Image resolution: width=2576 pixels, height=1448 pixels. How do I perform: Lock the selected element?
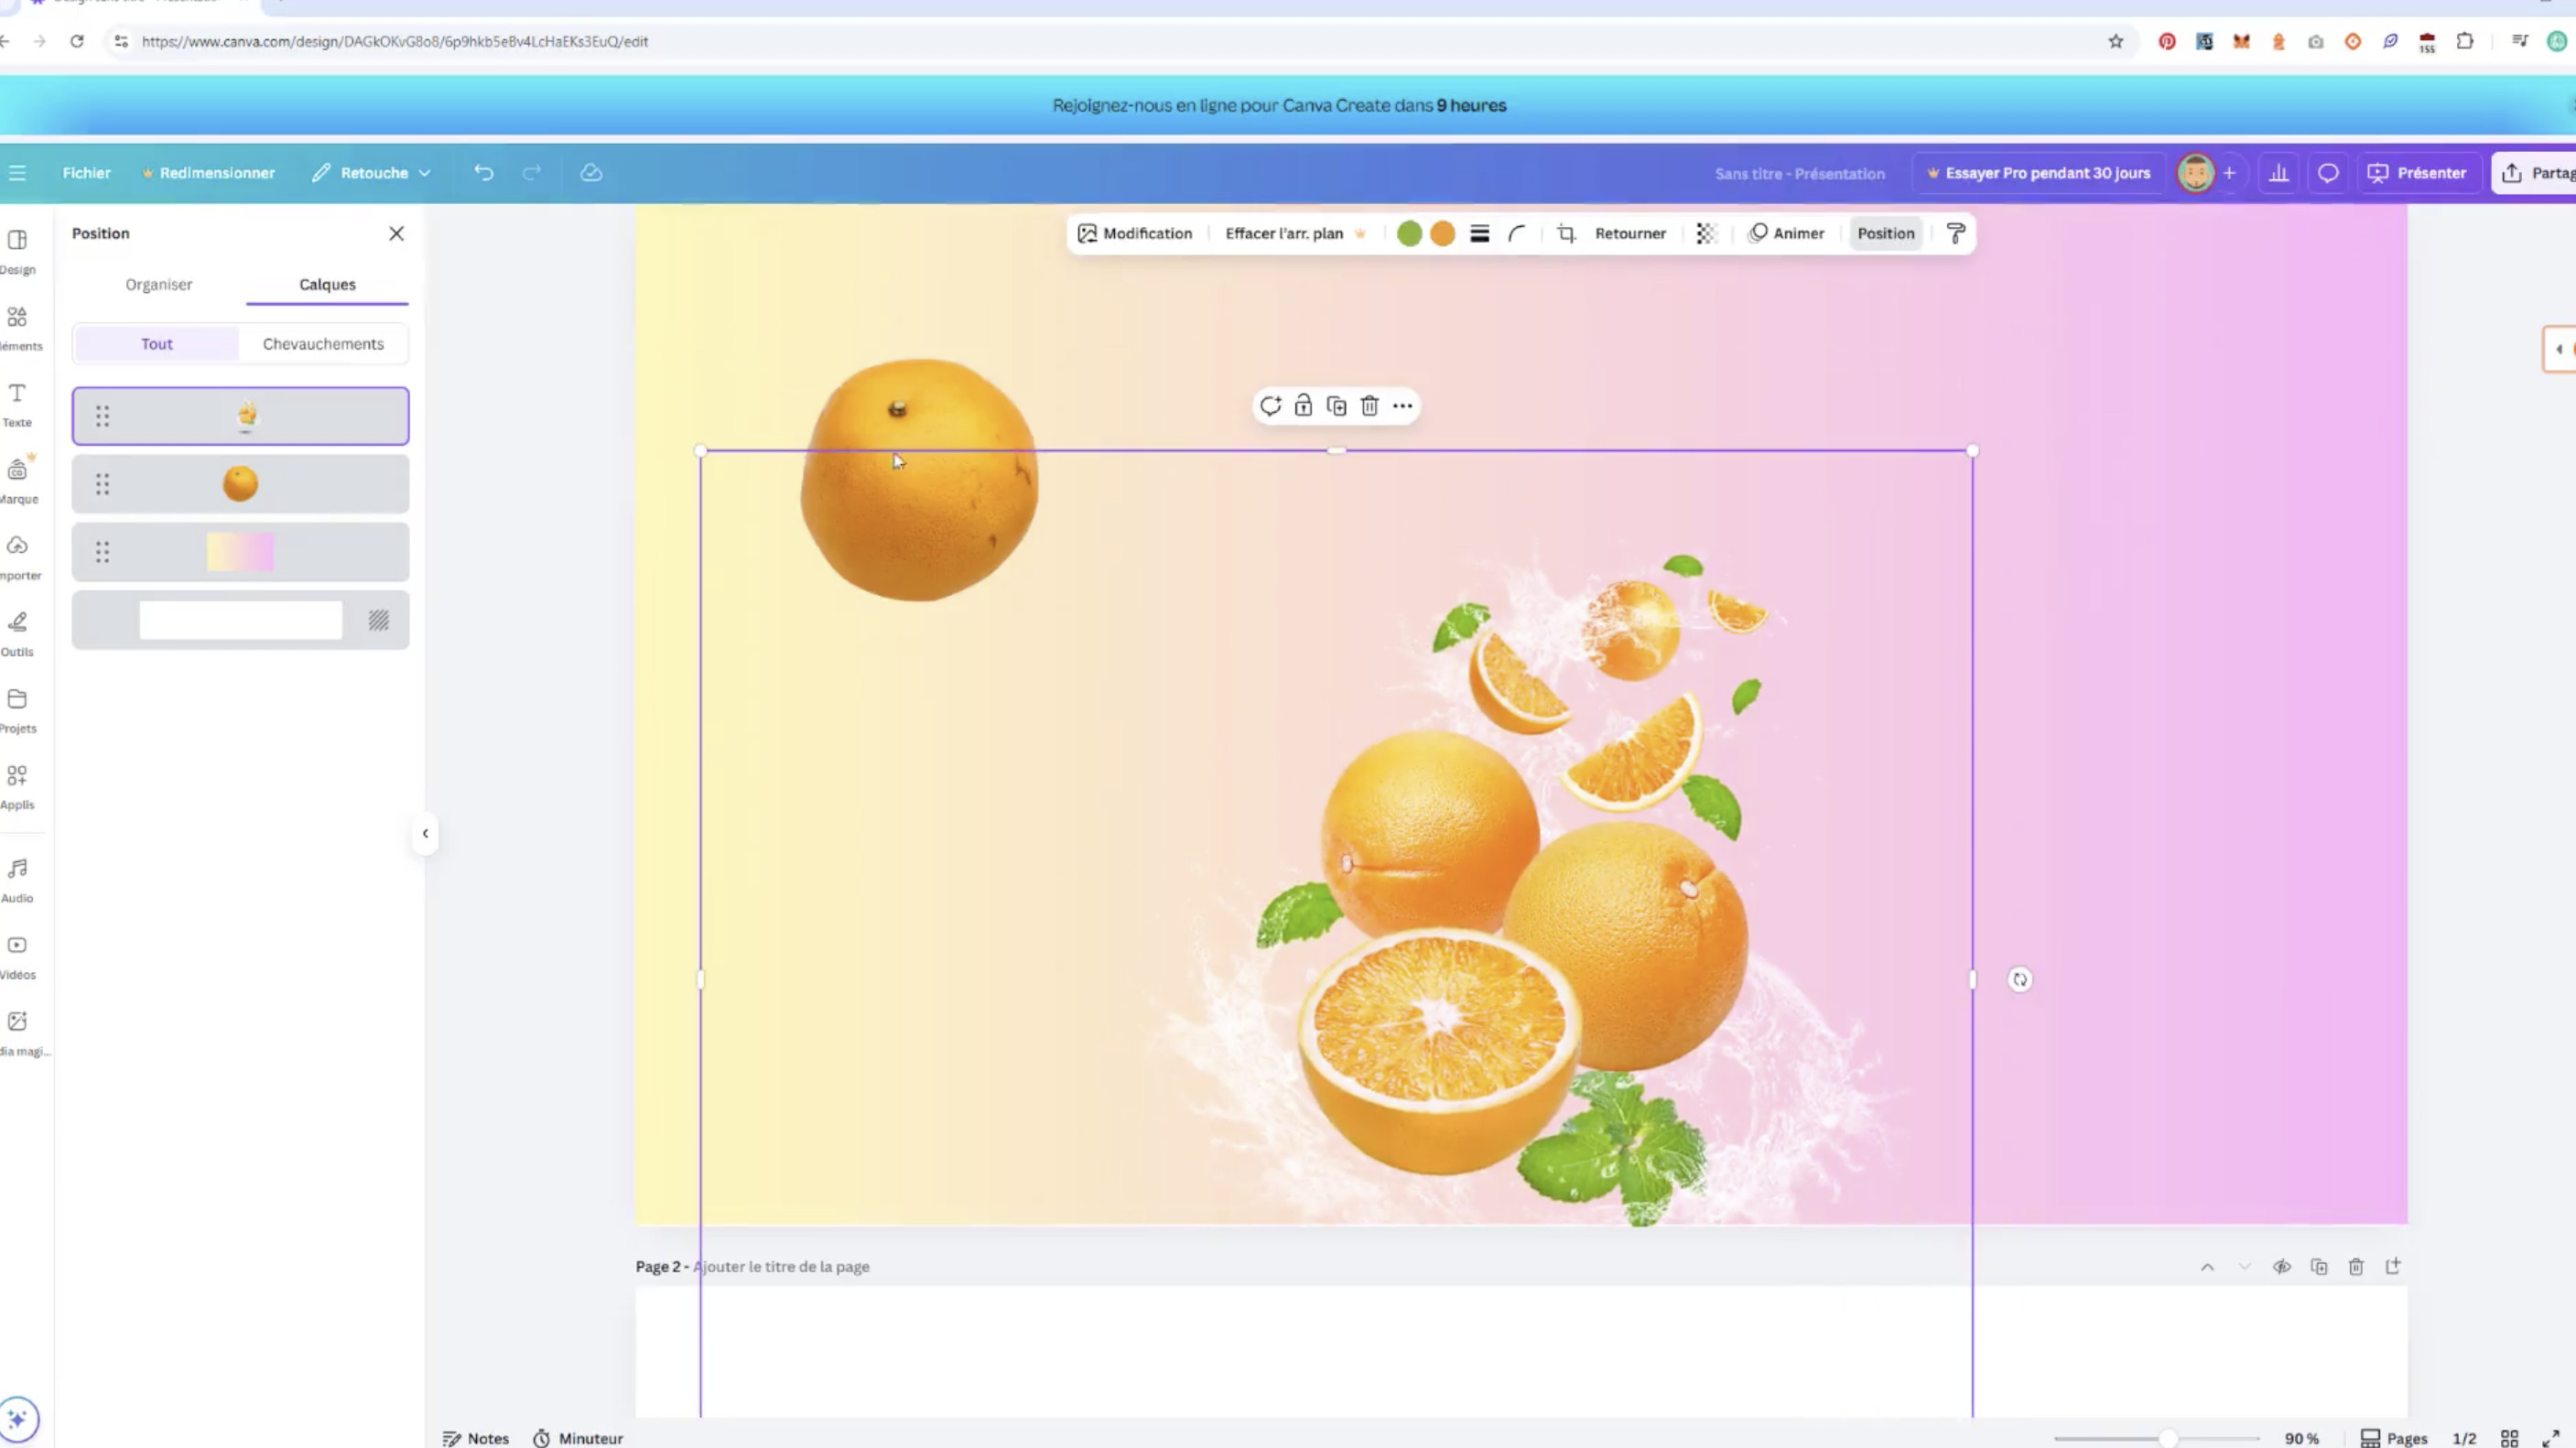pos(1303,406)
